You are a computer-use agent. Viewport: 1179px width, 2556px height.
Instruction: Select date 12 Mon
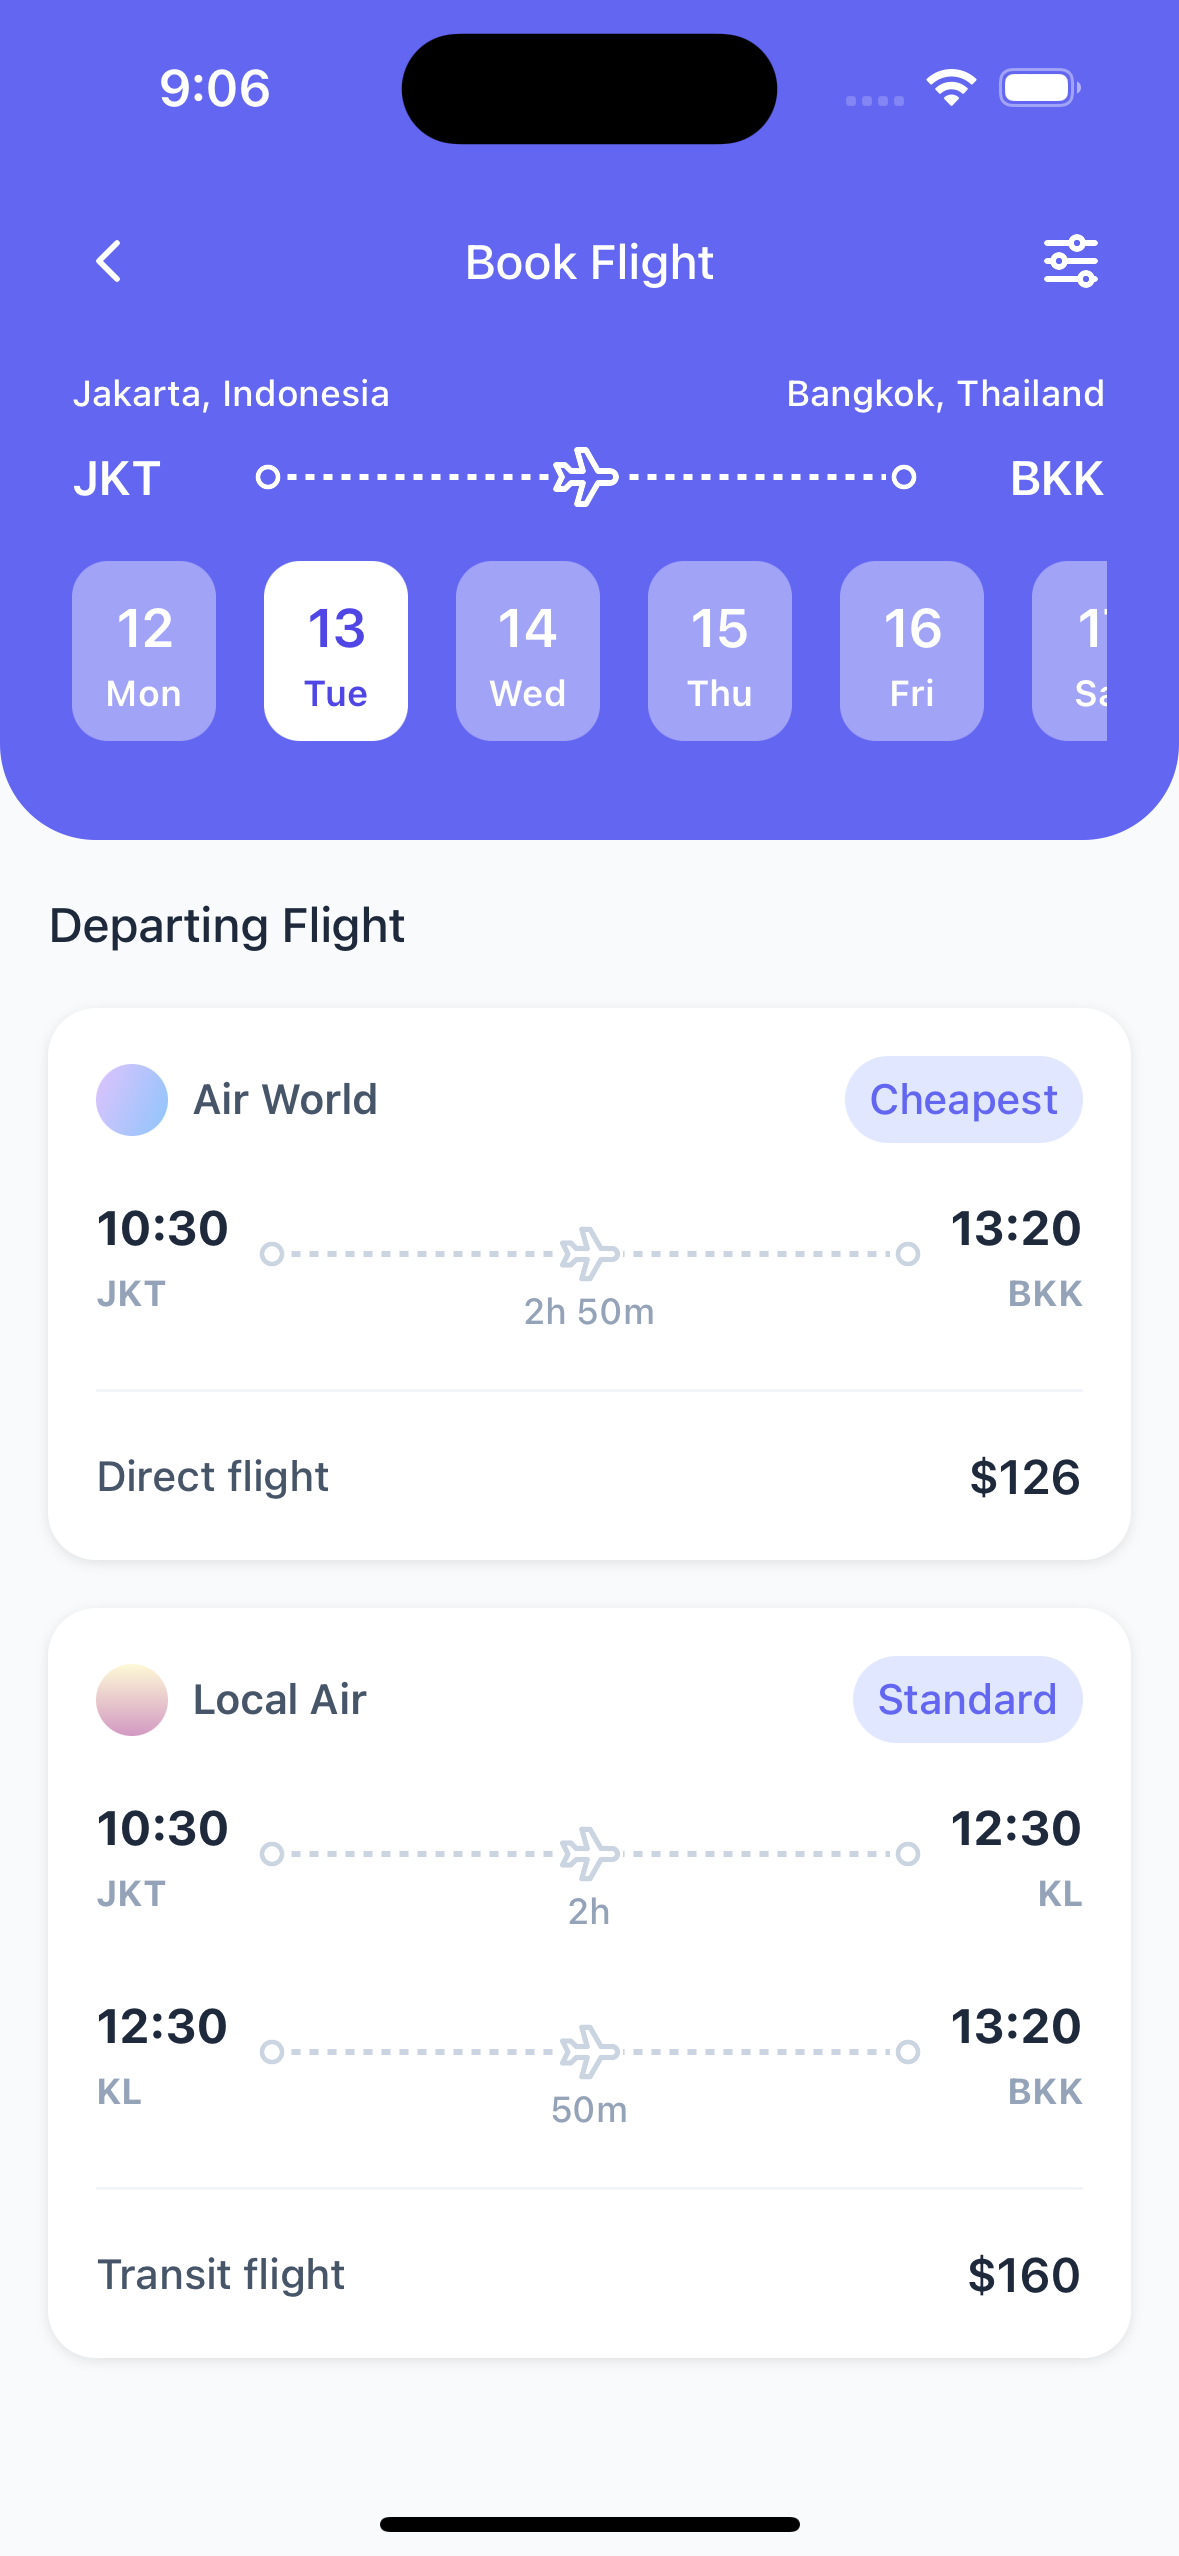coord(144,651)
